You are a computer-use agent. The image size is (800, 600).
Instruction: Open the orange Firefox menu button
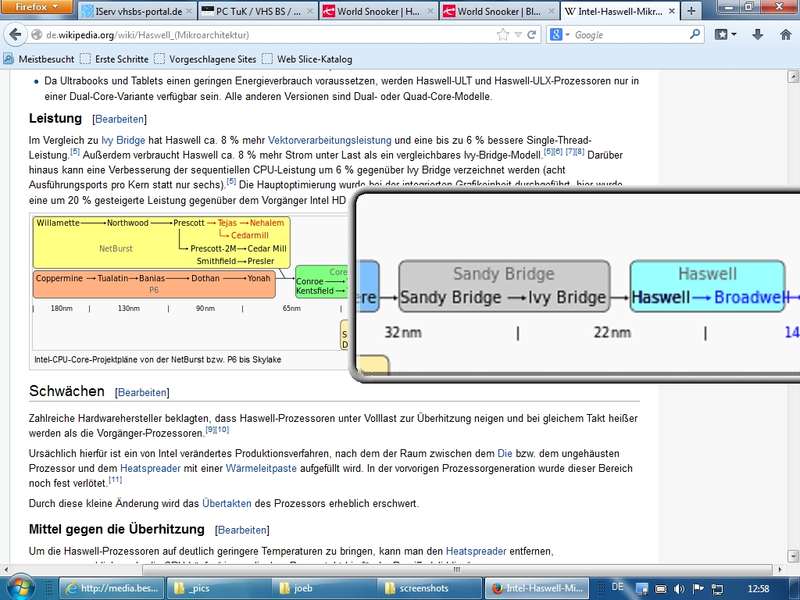[x=37, y=7]
